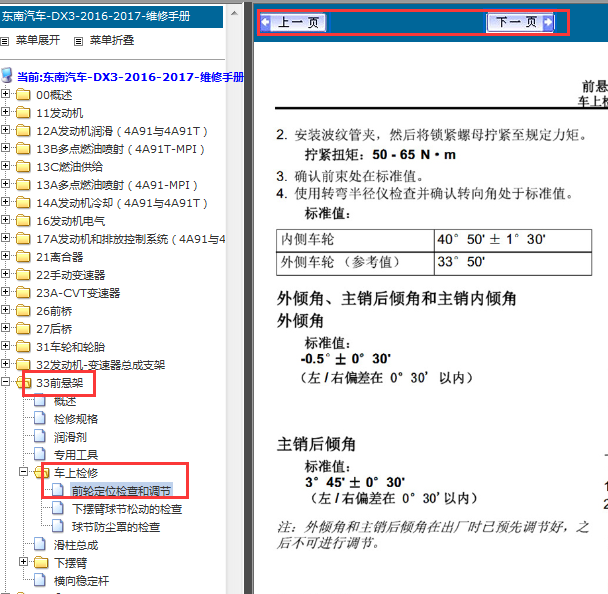The height and width of the screenshot is (594, 608).
Task: Open the 球节防尘罩的检查 page
Action: pyautogui.click(x=116, y=527)
